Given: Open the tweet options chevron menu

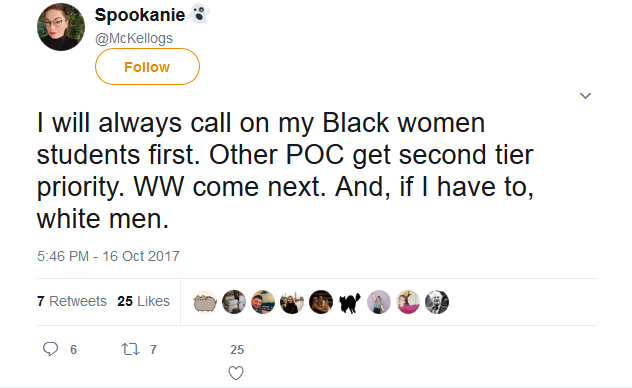Looking at the screenshot, I should pyautogui.click(x=585, y=95).
